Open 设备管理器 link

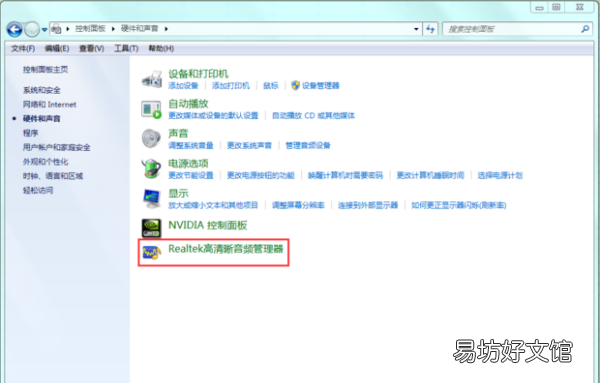321,85
